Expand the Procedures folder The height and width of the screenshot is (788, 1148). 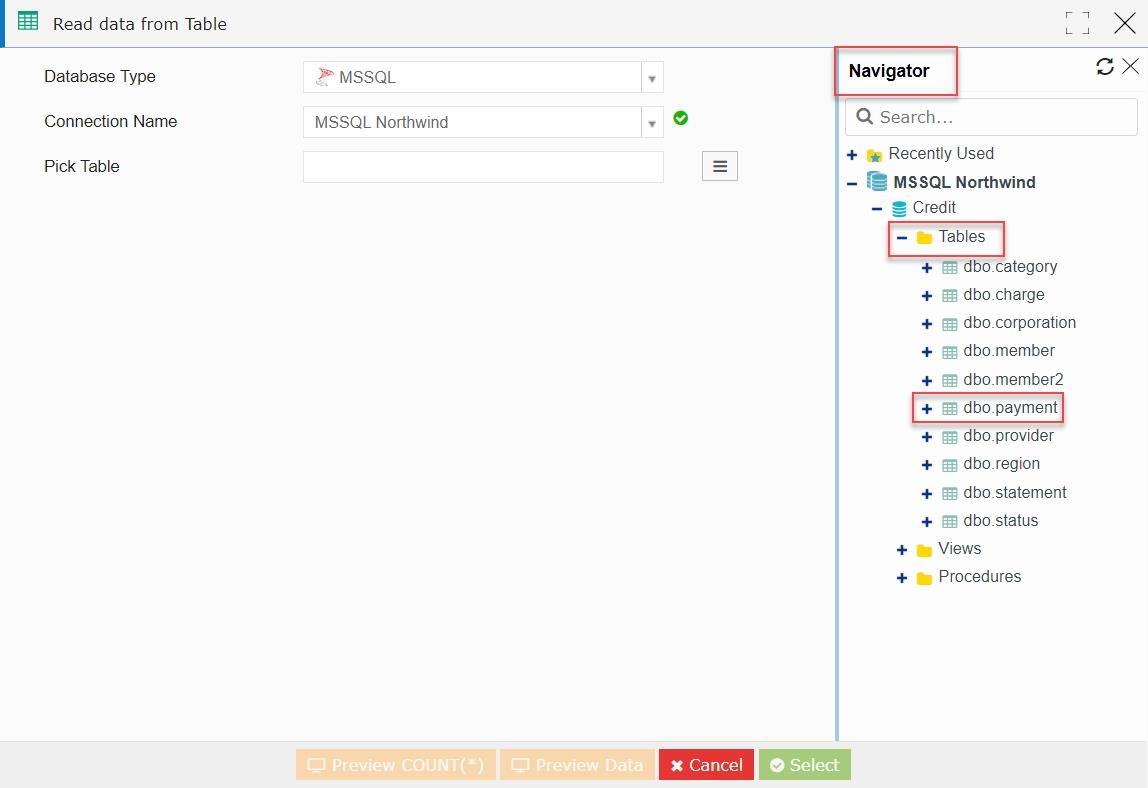[902, 578]
